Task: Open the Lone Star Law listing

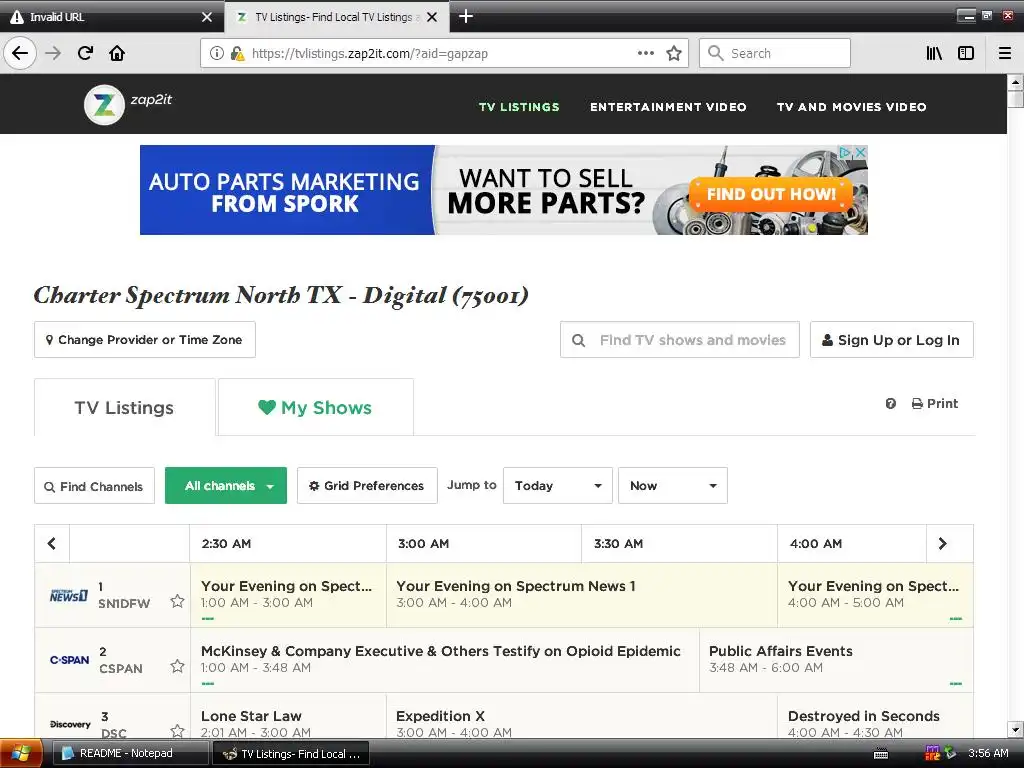Action: (x=288, y=716)
